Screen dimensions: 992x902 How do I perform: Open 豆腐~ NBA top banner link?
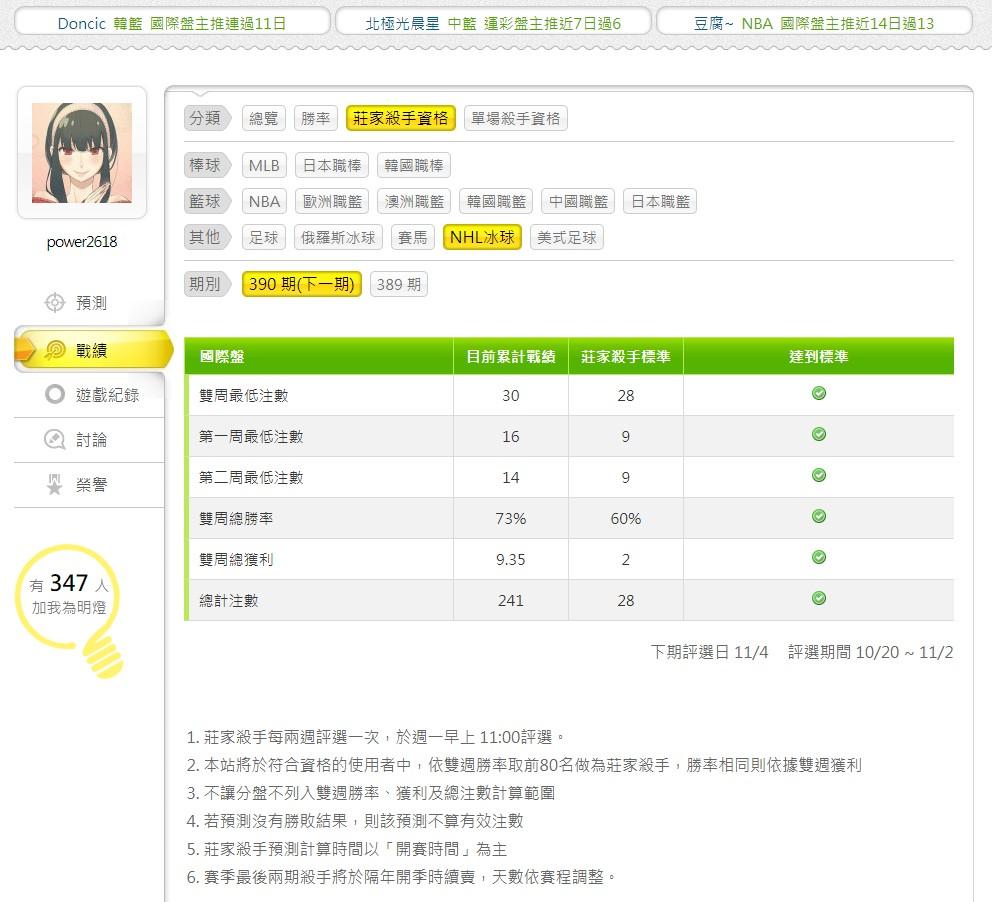[814, 23]
